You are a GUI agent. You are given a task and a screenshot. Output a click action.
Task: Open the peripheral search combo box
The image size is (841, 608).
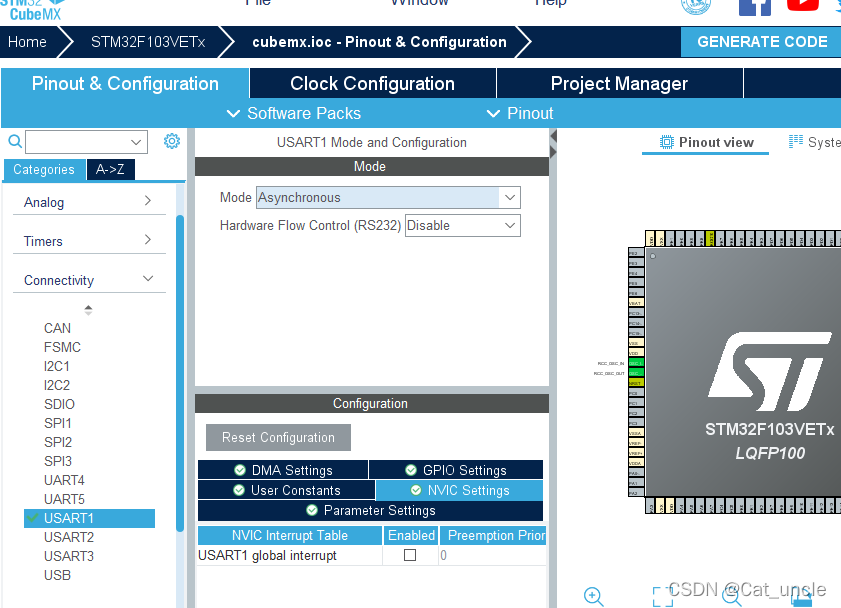(x=86, y=142)
